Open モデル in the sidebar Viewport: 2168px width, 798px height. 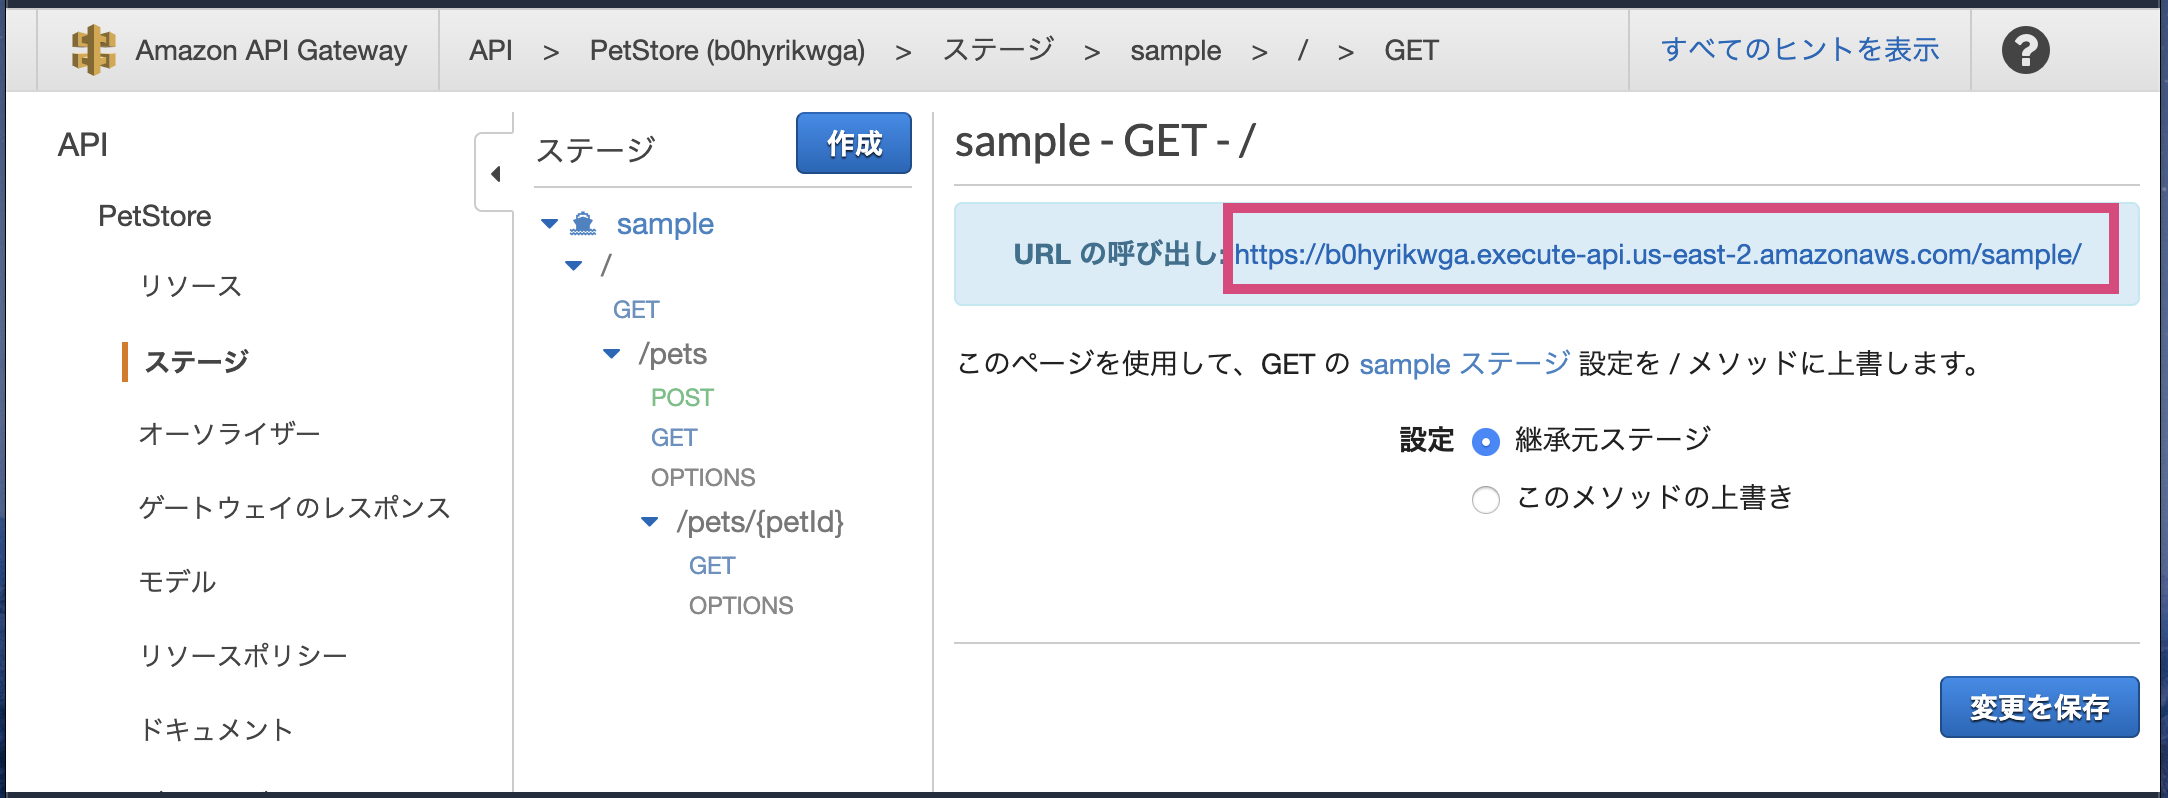pyautogui.click(x=177, y=581)
